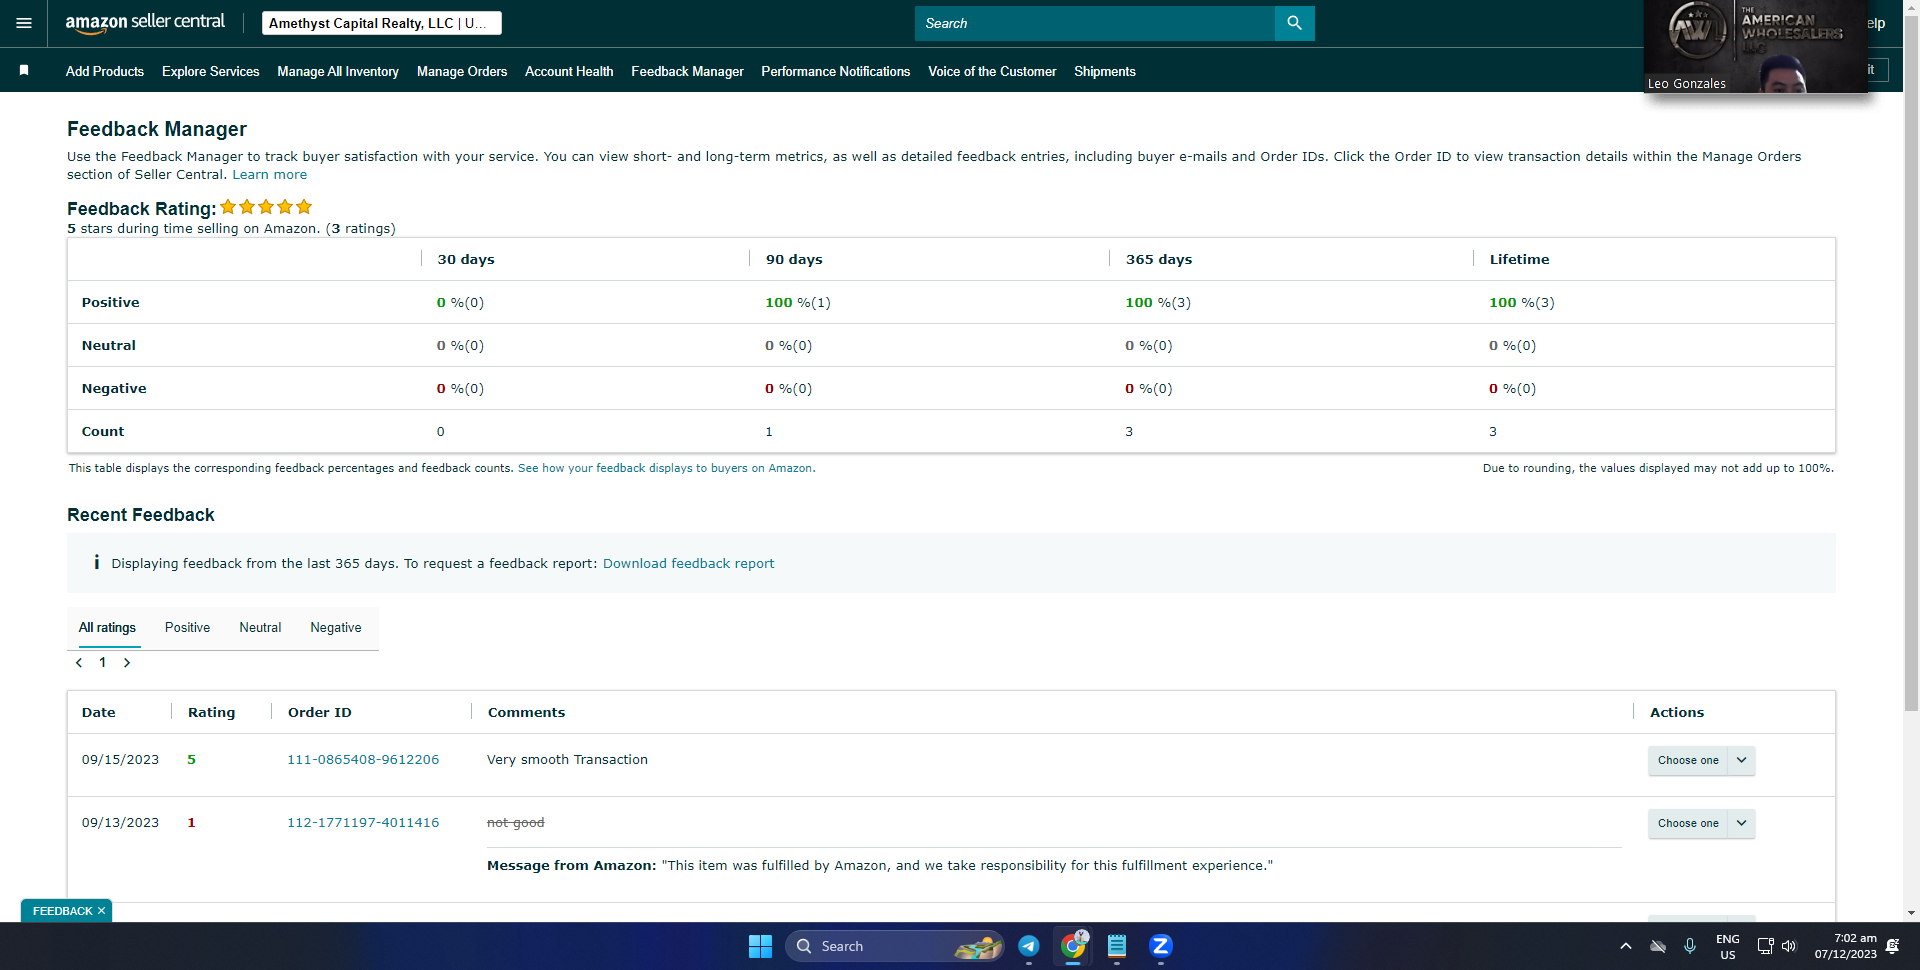Open Windows Start menu

tap(760, 946)
